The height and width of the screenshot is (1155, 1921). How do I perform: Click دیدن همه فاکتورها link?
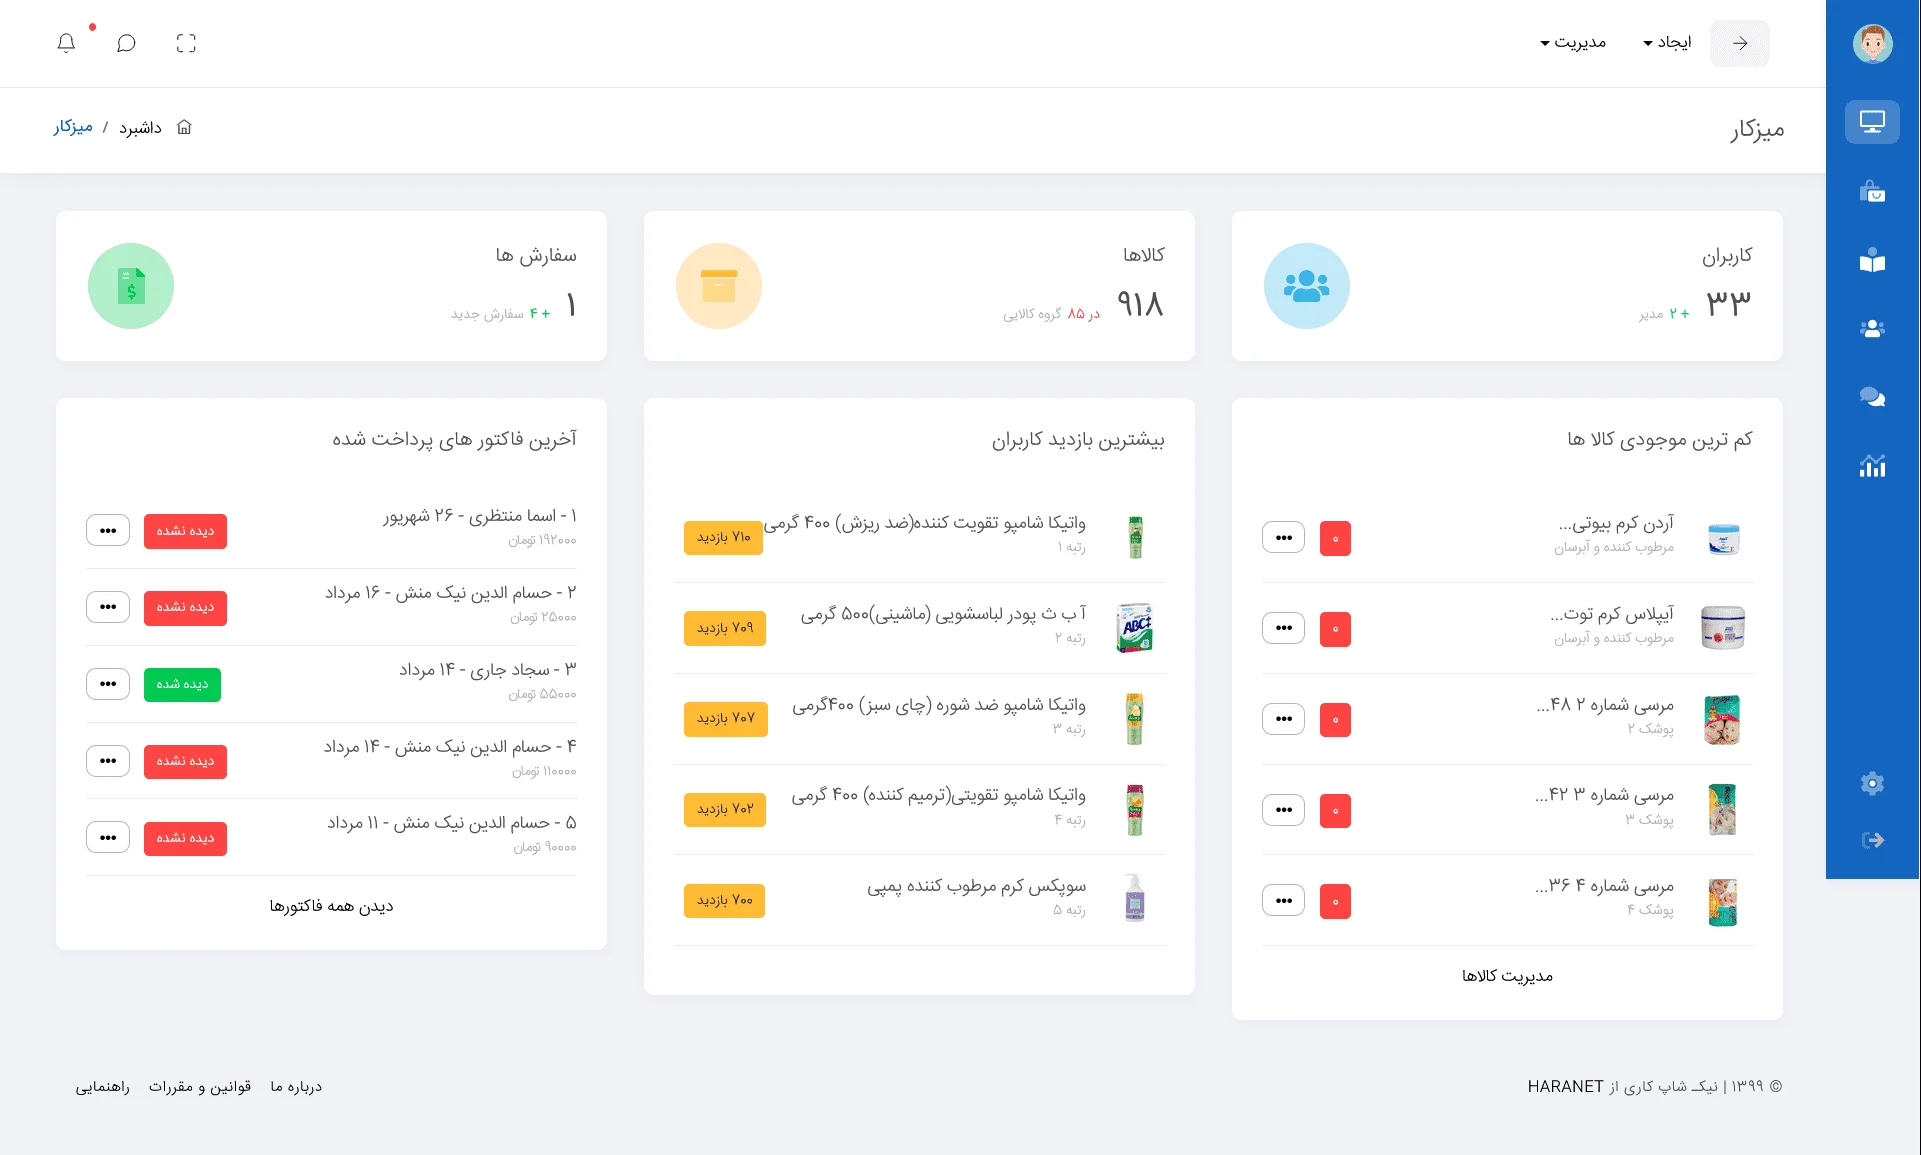[x=331, y=906]
